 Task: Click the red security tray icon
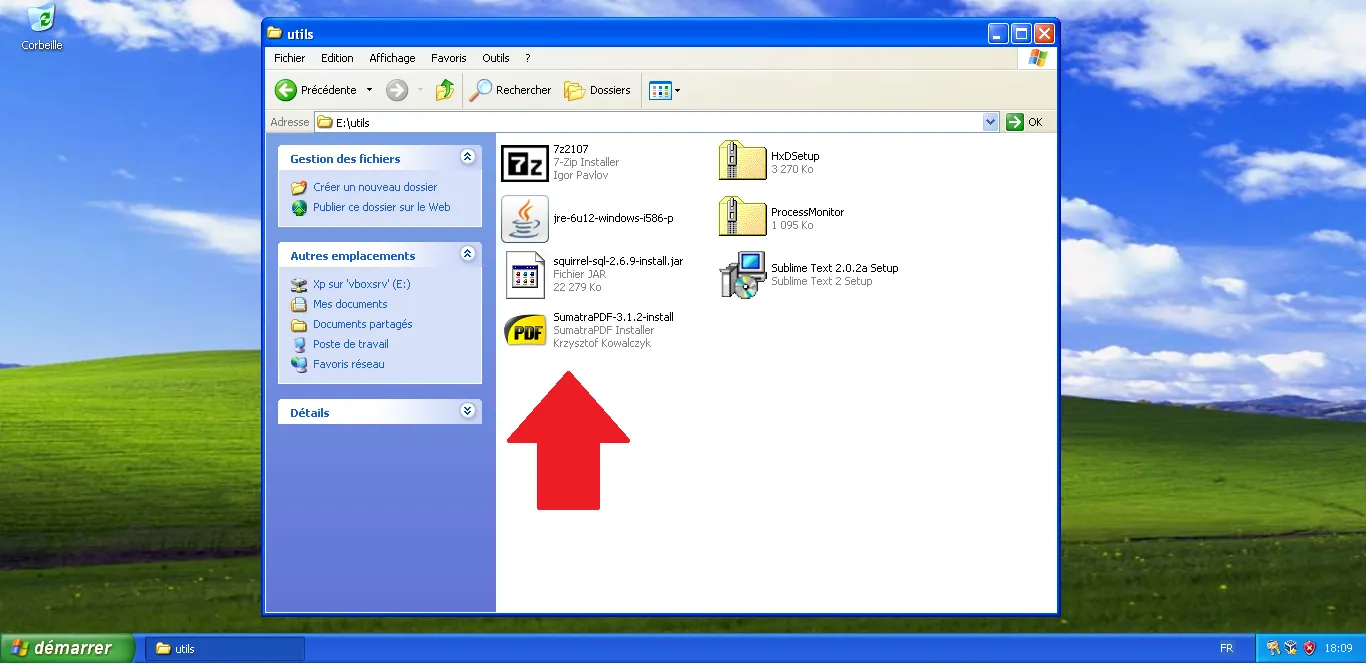point(1308,648)
